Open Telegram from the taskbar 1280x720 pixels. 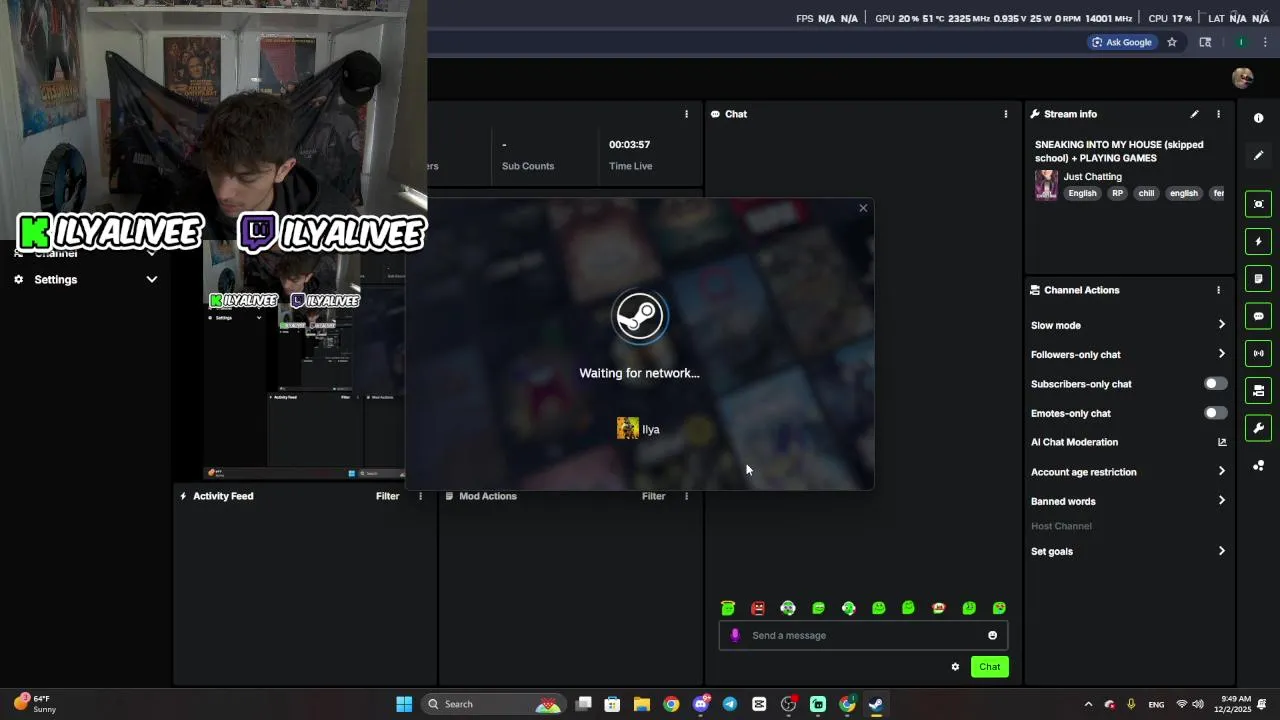coord(730,704)
